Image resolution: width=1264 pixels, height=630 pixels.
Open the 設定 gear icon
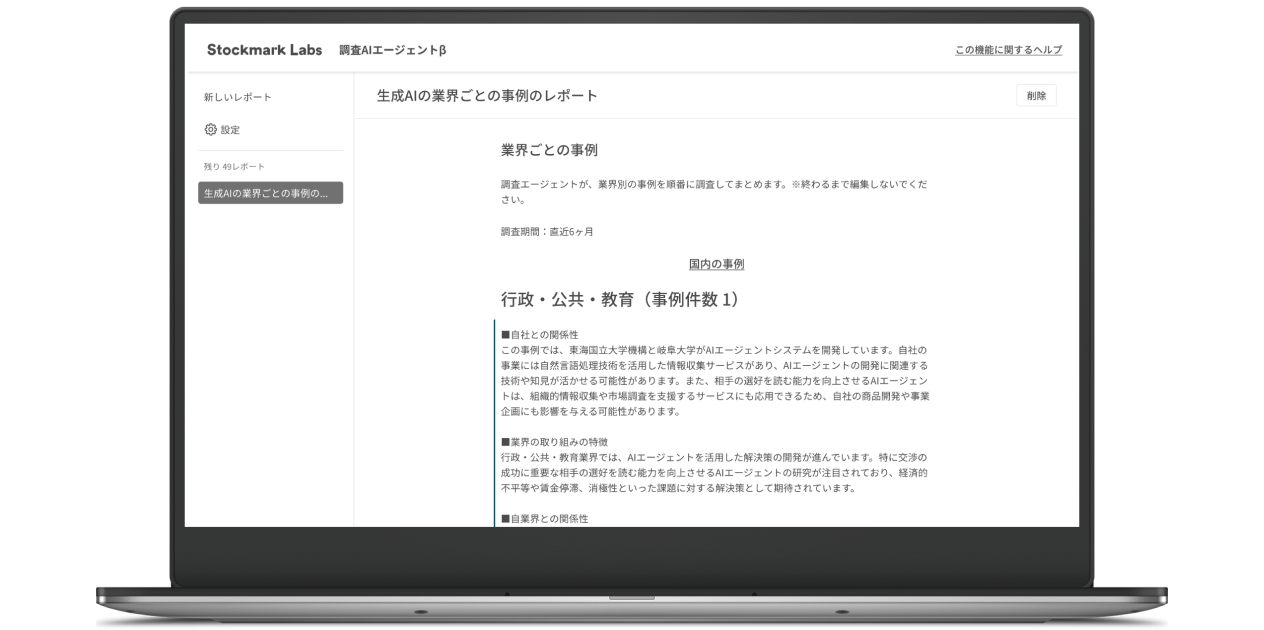pyautogui.click(x=210, y=129)
